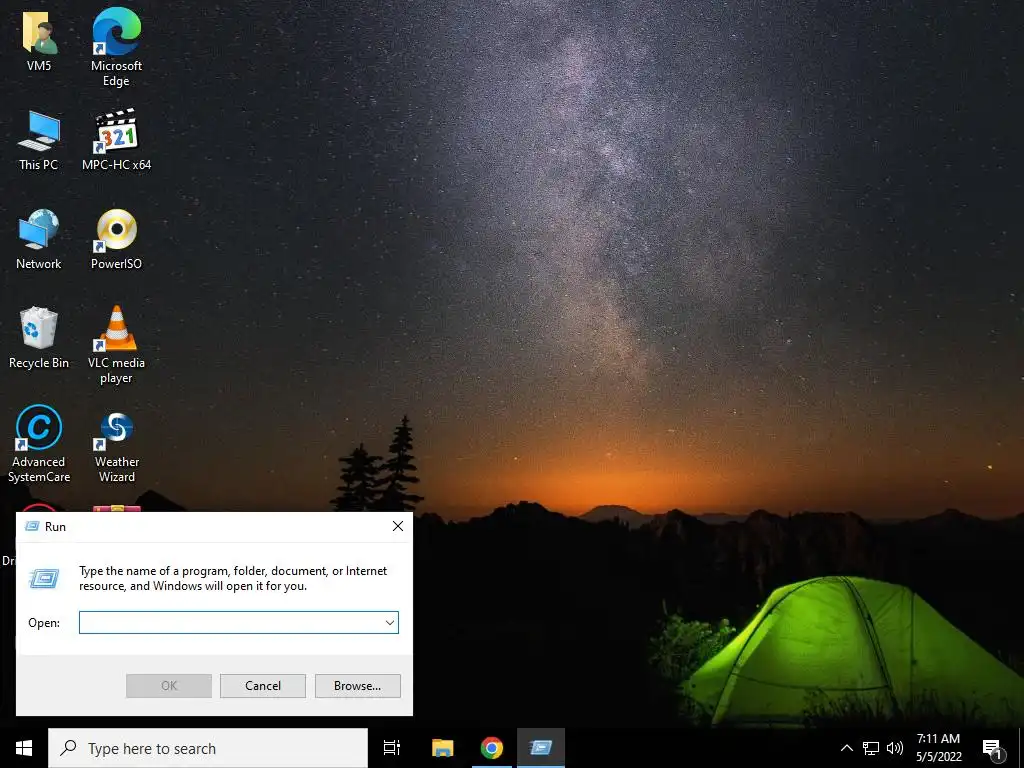Select Weather Wizard desktop shortcut
Screen dimensions: 1024x768
pyautogui.click(x=116, y=447)
